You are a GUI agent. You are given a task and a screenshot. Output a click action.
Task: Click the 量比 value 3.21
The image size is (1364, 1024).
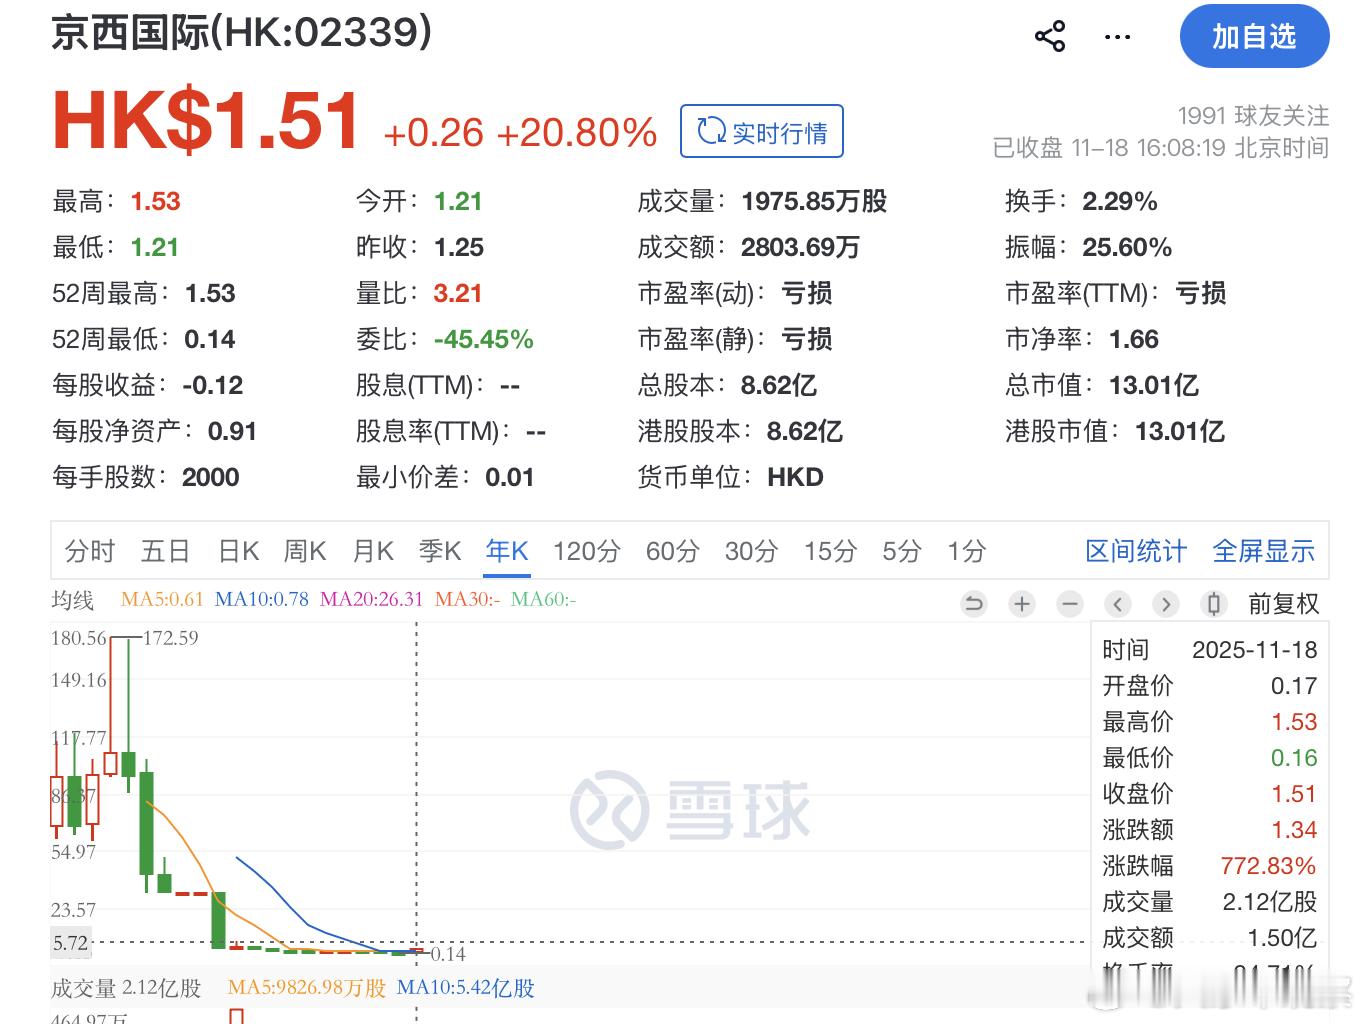pos(458,293)
